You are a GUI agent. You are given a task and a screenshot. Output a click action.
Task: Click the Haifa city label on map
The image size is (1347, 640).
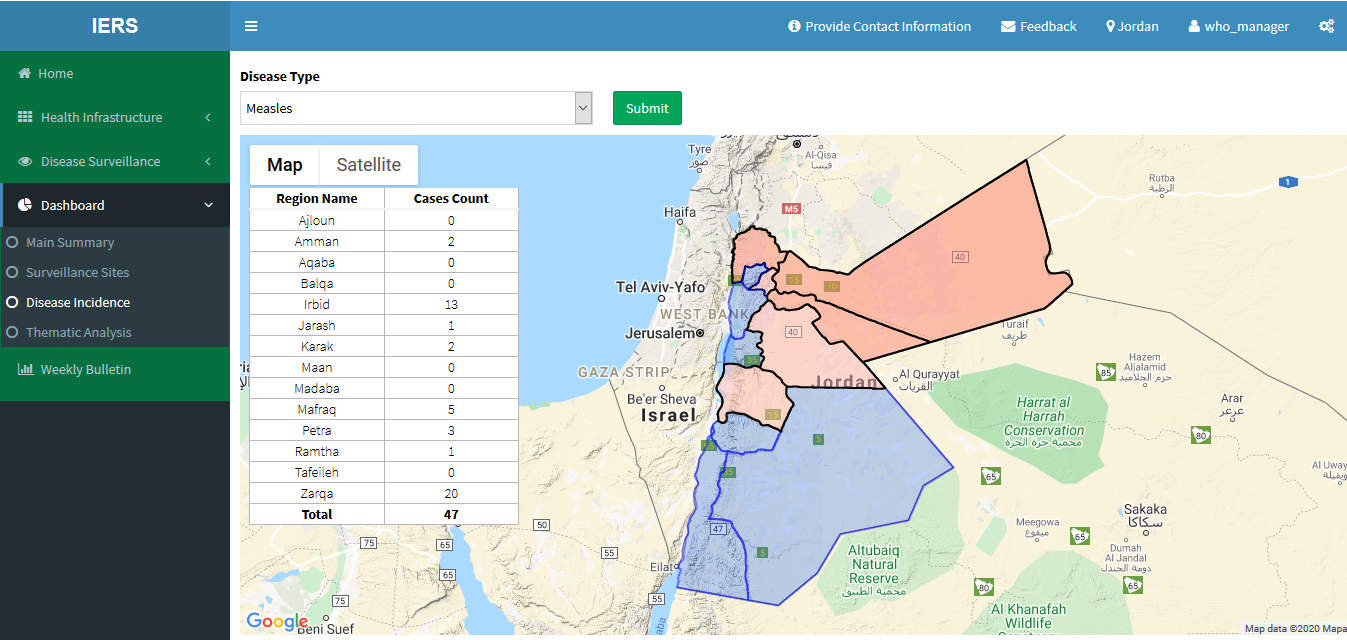coord(680,212)
